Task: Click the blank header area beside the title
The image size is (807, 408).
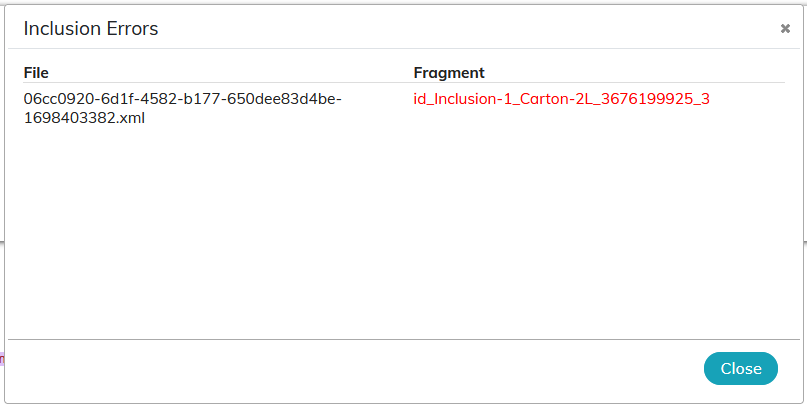Action: [468, 29]
